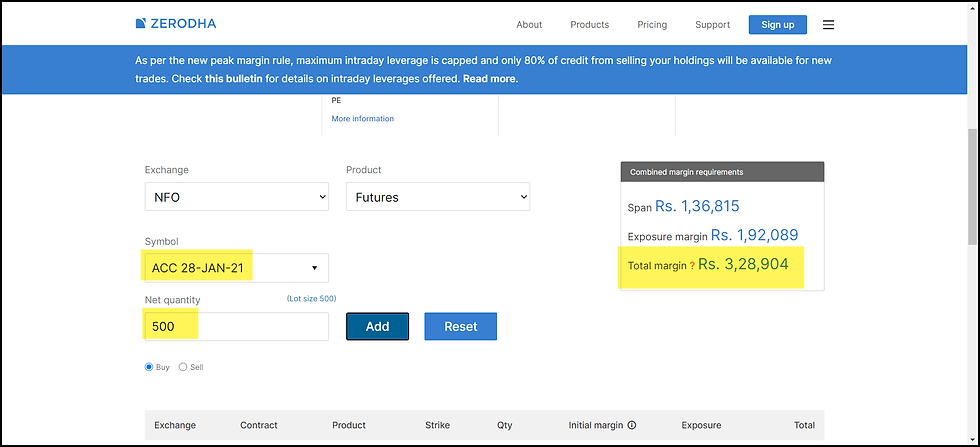Click the Combined margin requirements header
The image size is (980, 447).
722,172
